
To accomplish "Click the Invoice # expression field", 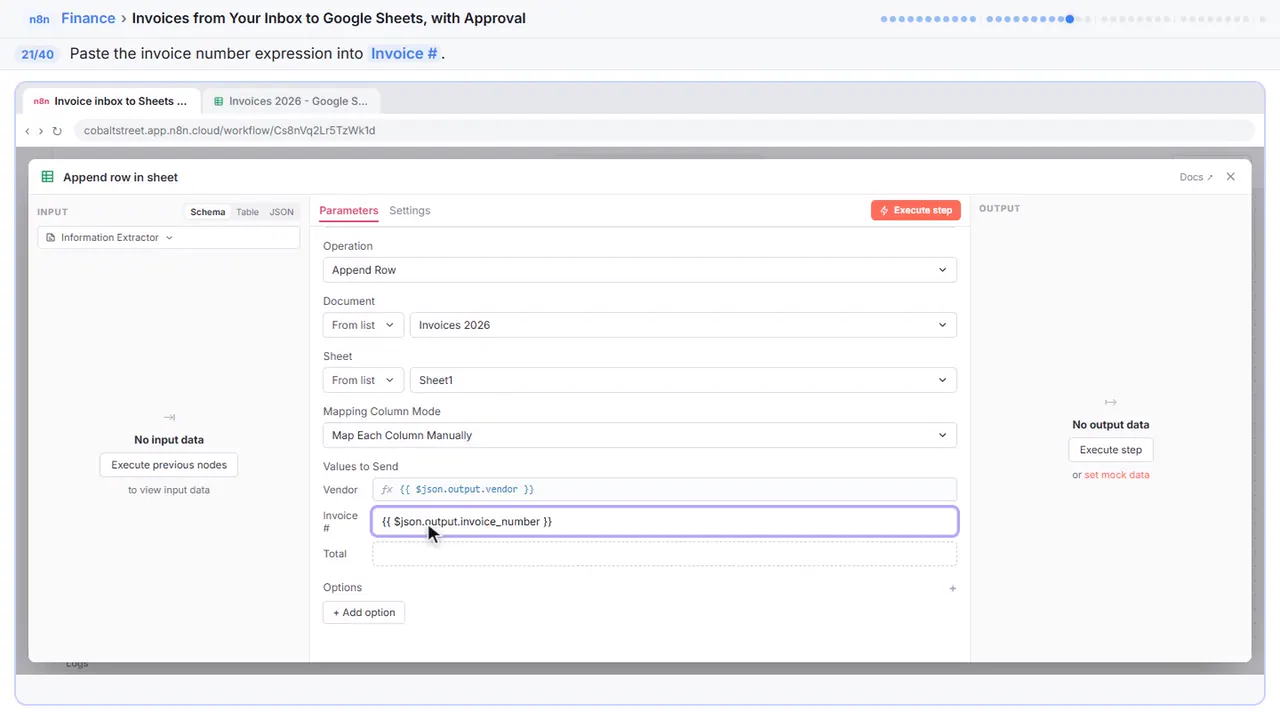I will point(665,522).
